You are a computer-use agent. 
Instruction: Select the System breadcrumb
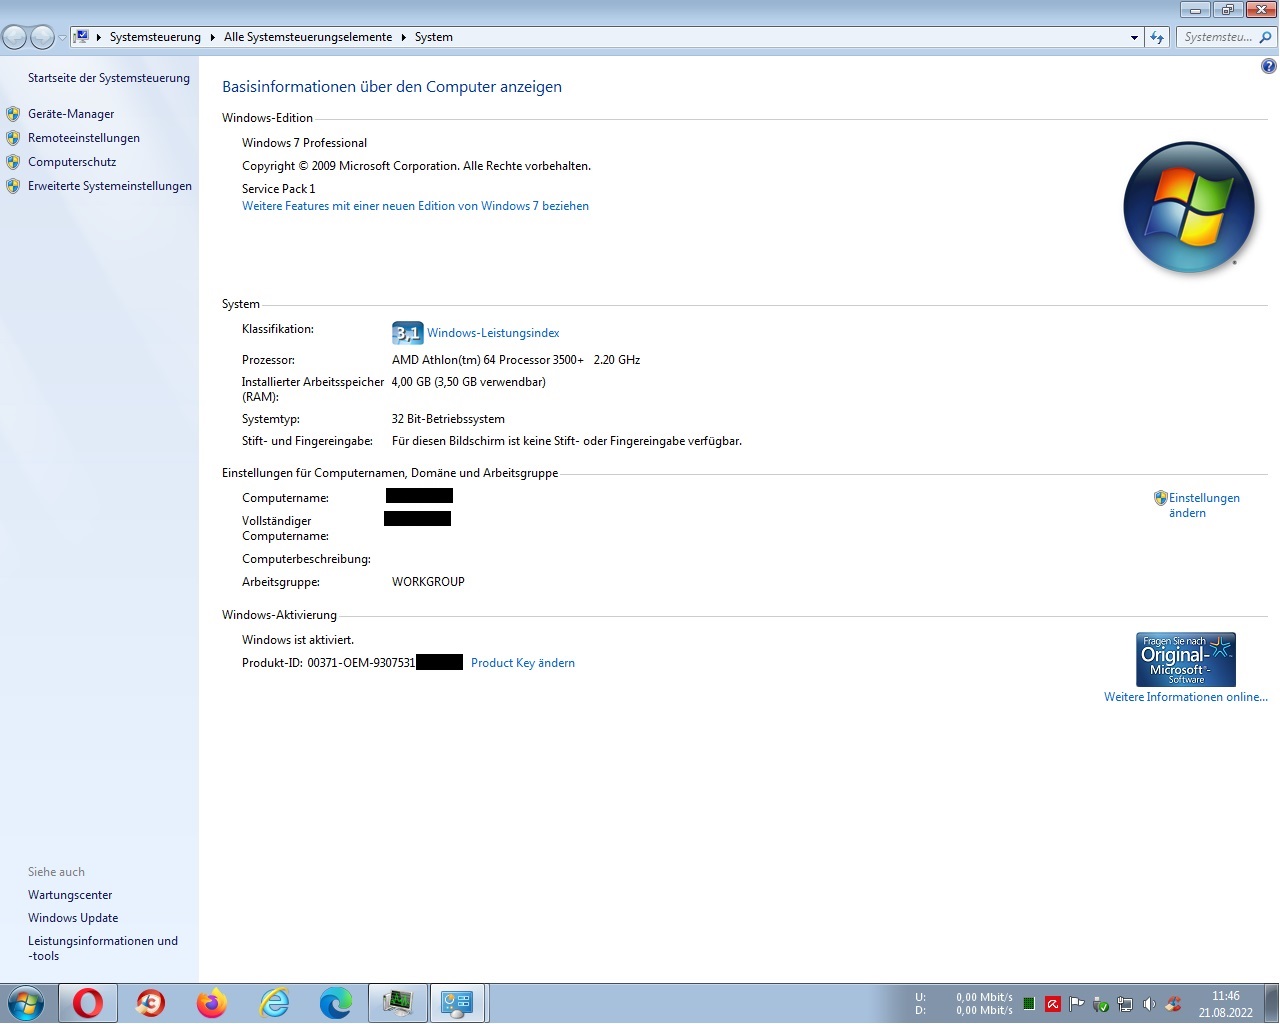[434, 37]
